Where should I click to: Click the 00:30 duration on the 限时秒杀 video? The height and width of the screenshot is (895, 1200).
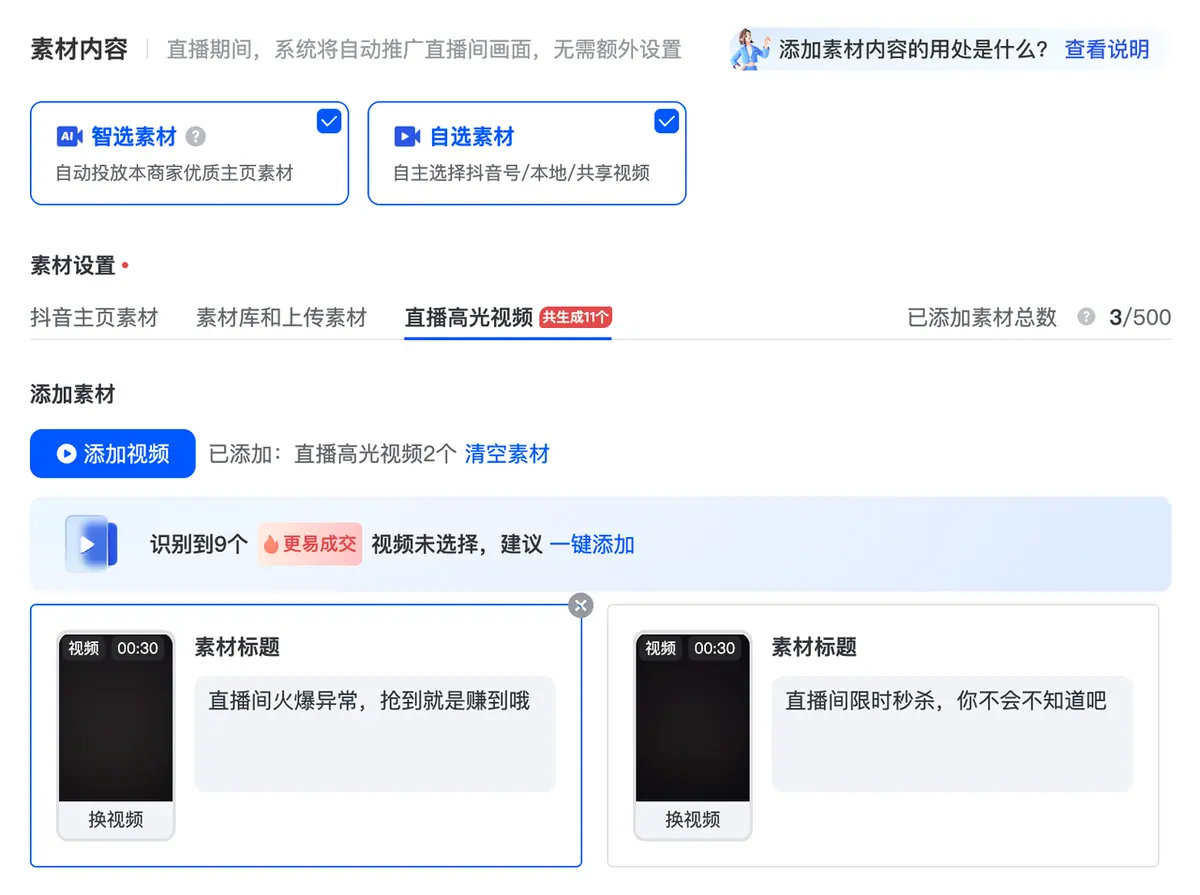pos(715,648)
